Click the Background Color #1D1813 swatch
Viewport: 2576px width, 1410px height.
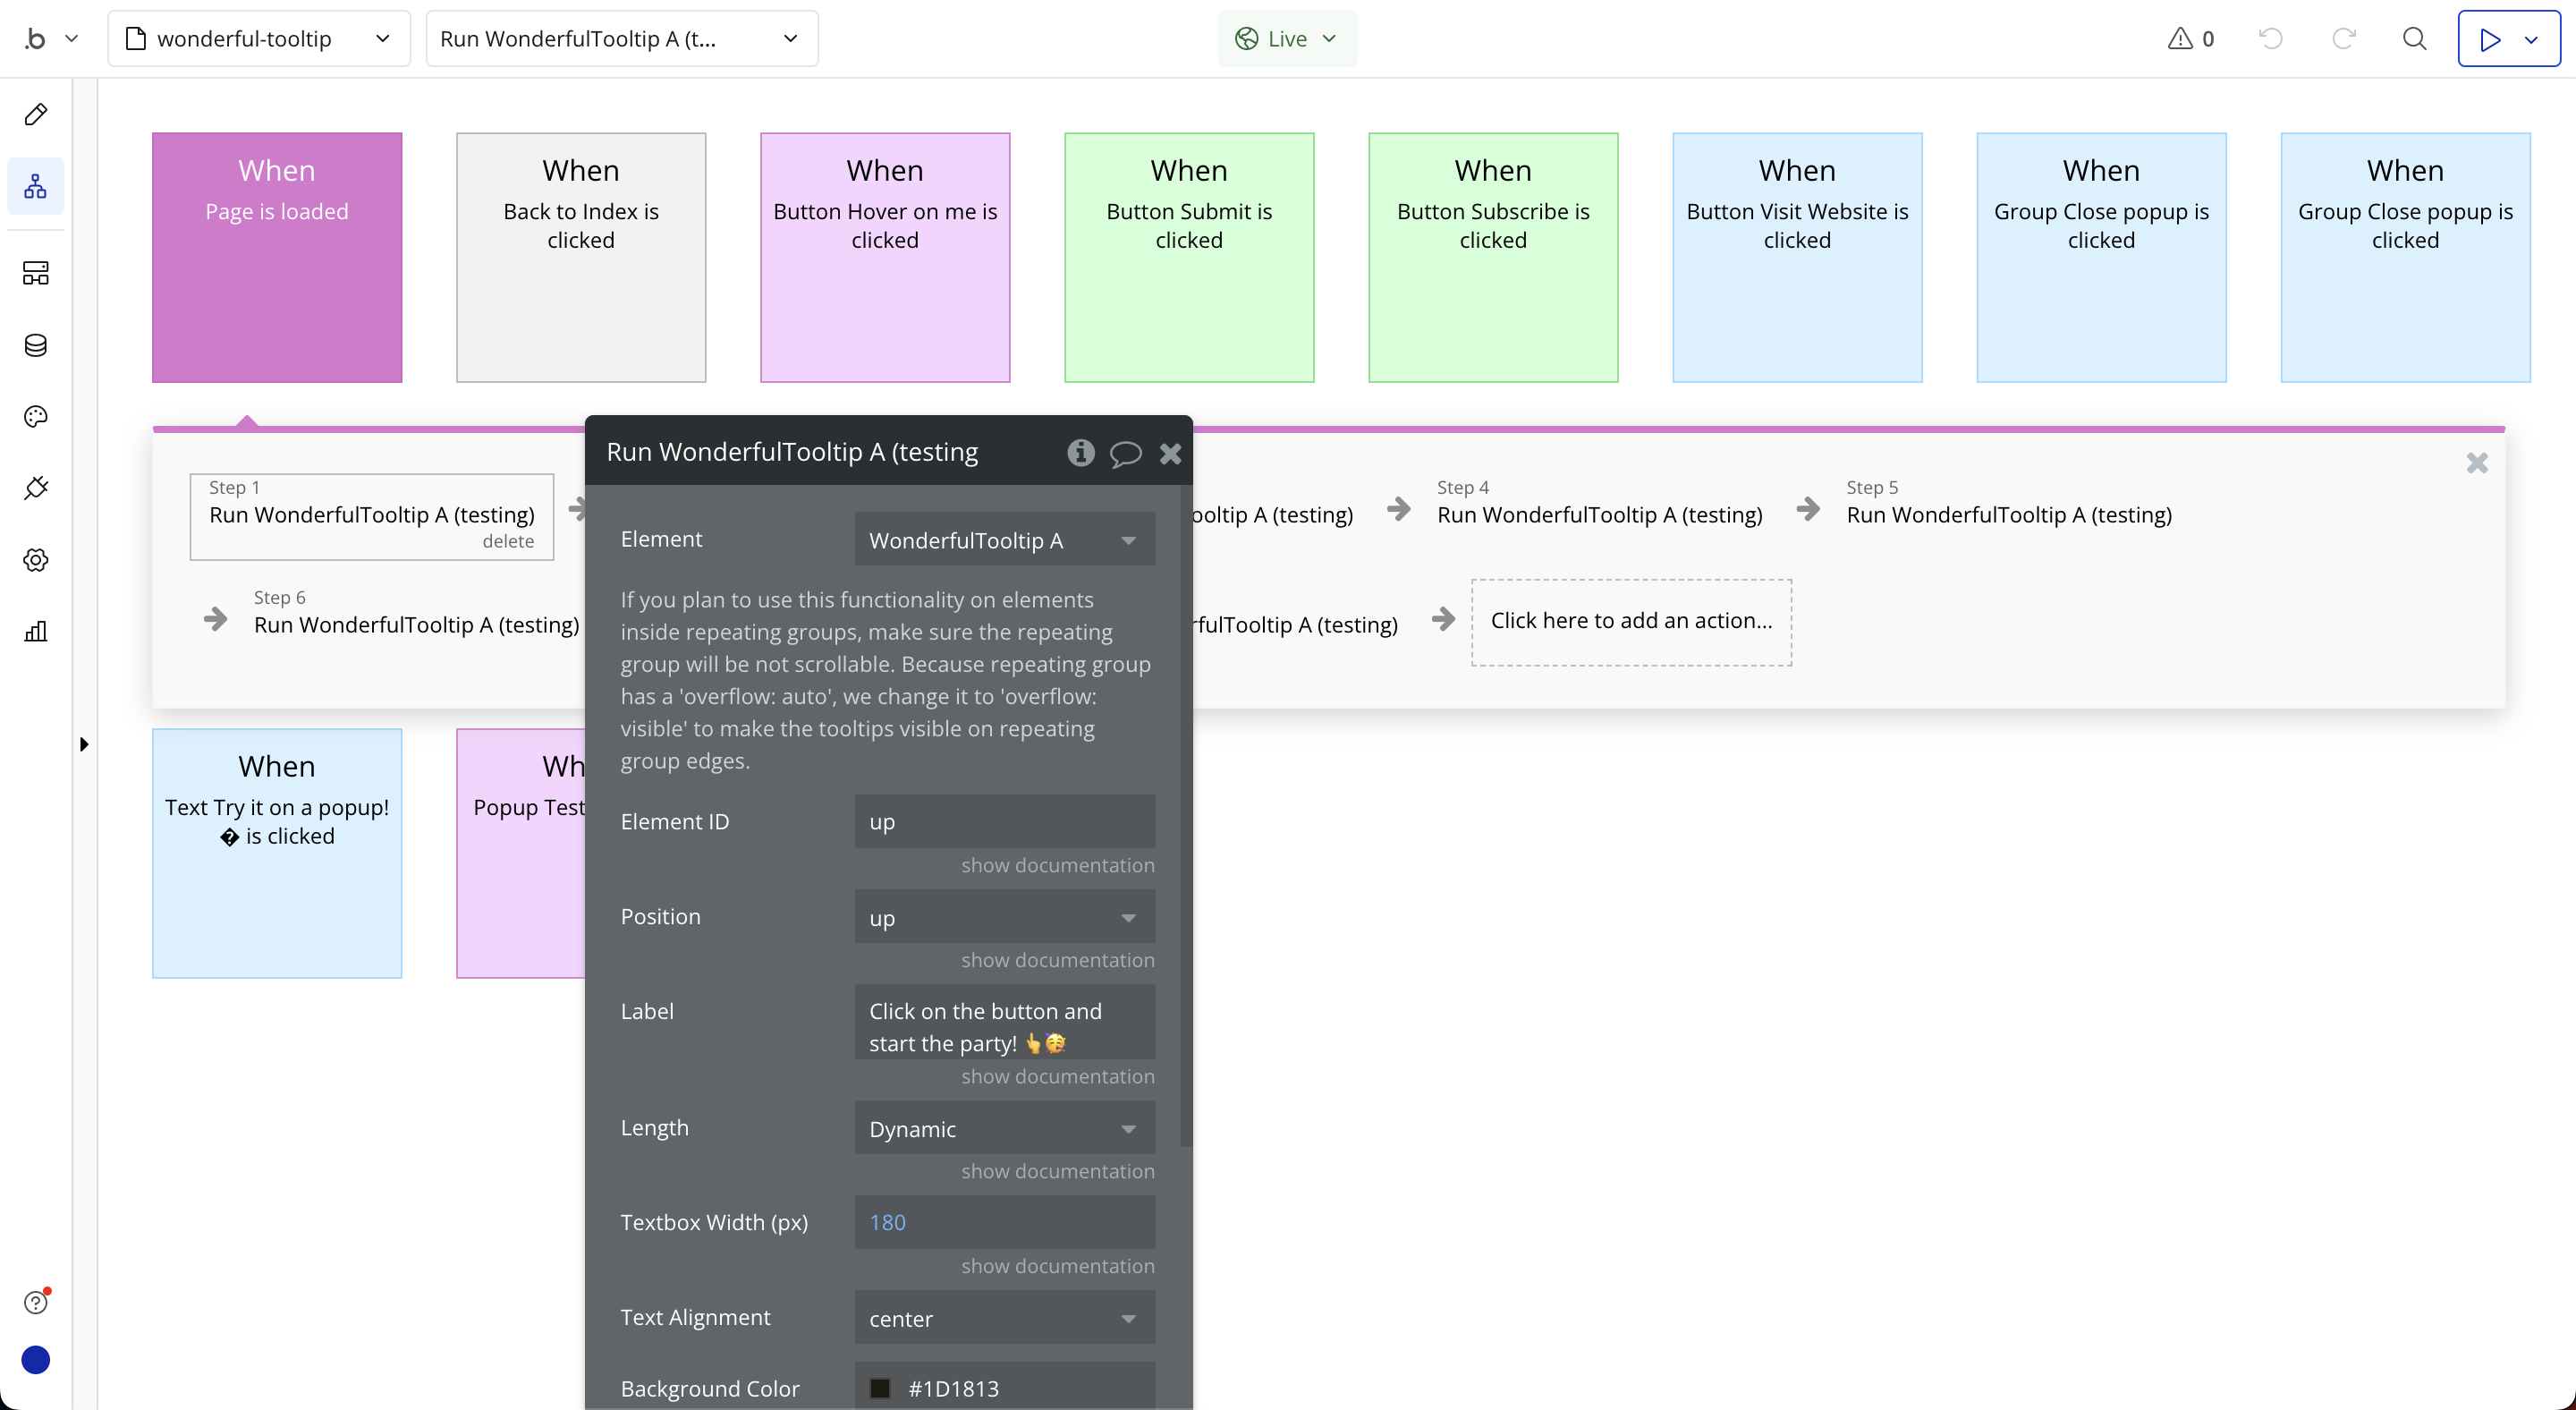pyautogui.click(x=880, y=1388)
